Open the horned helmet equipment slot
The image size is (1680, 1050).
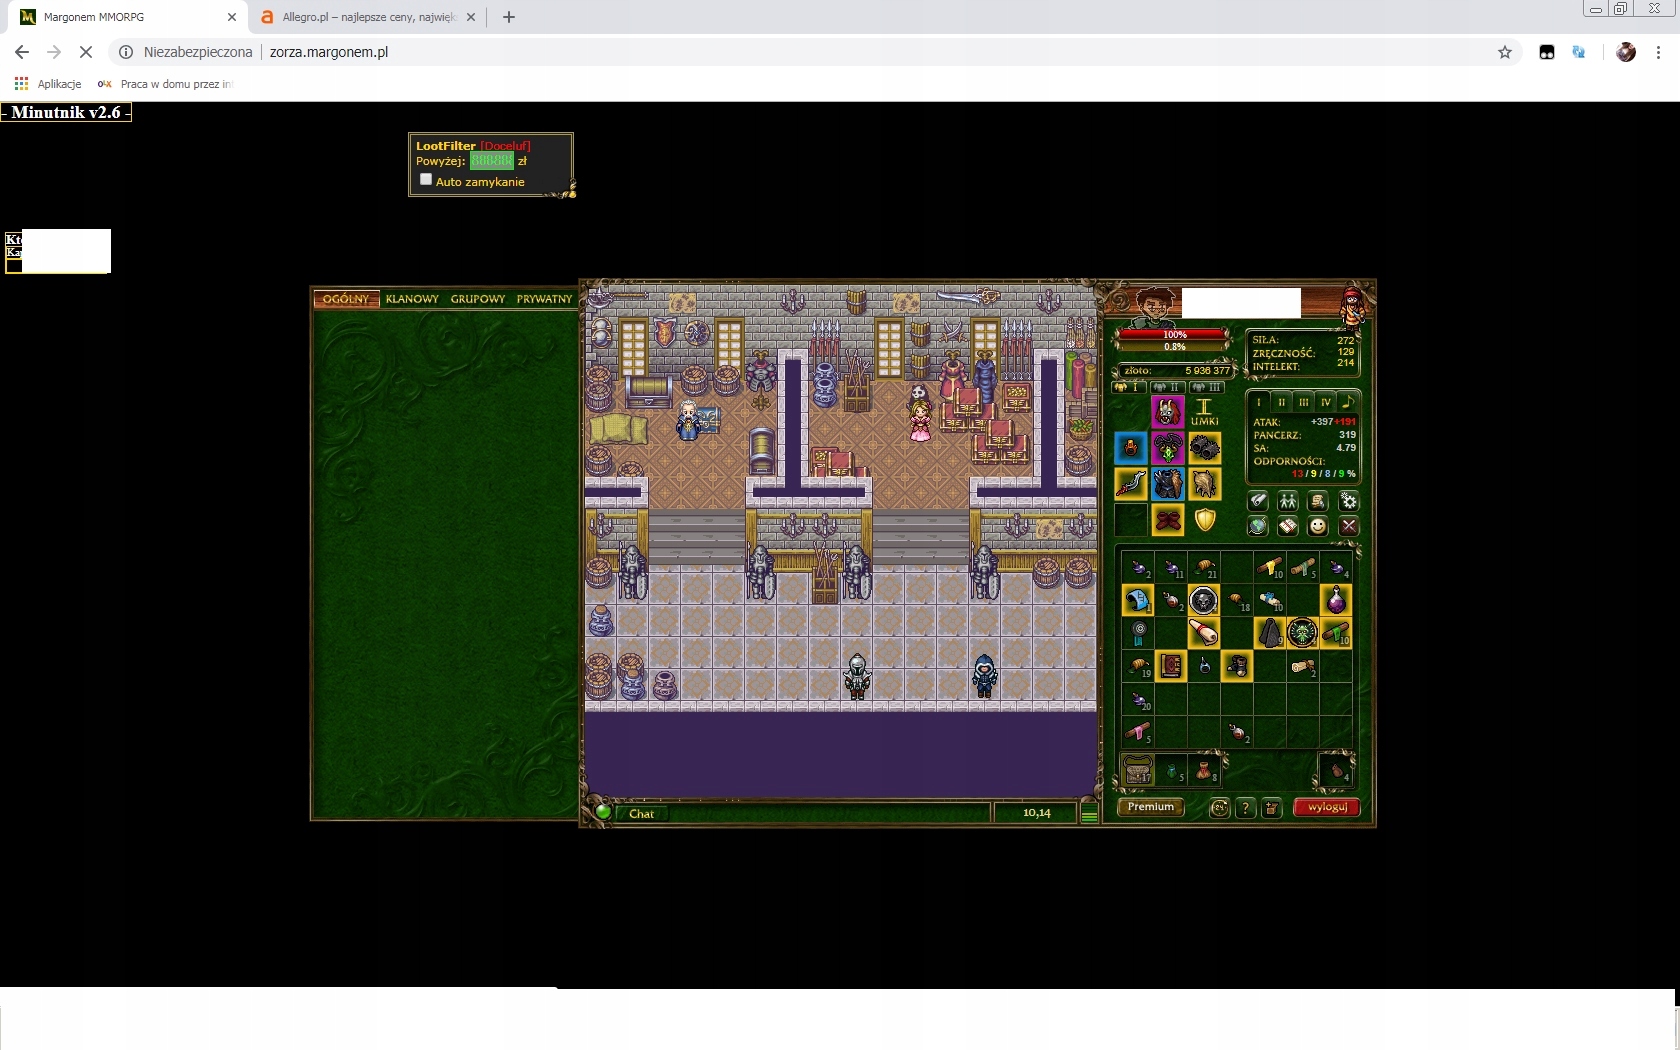click(x=1167, y=412)
